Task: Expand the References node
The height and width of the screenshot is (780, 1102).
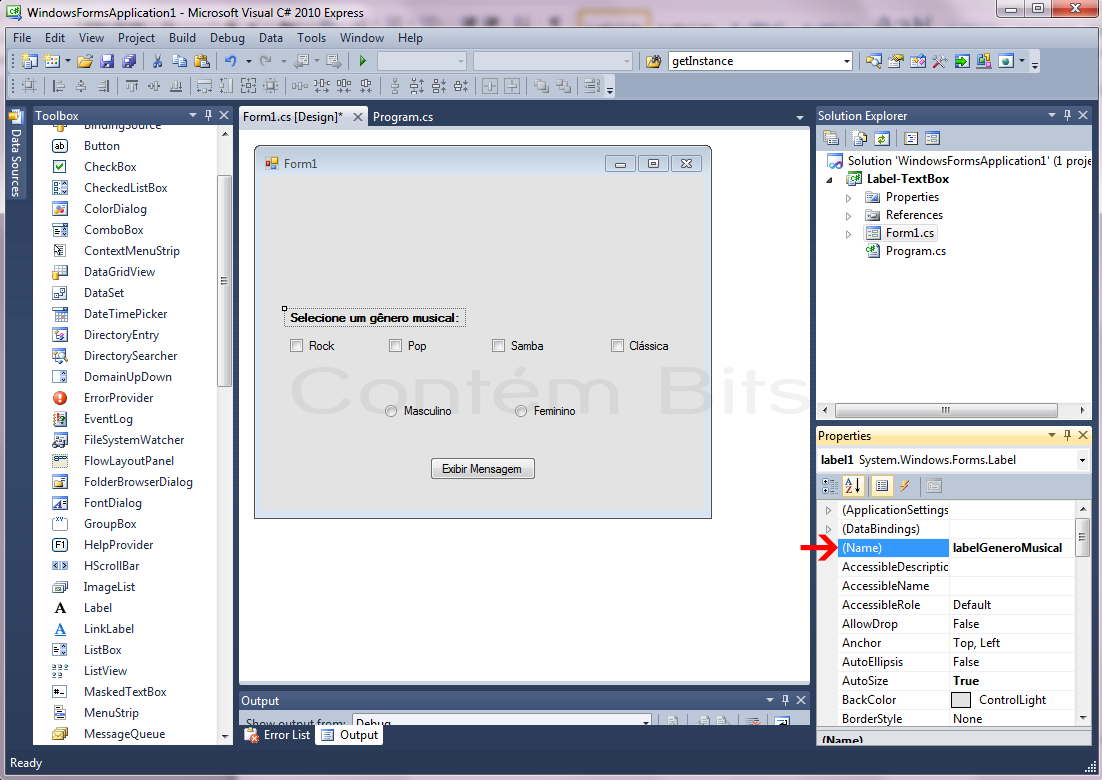Action: point(848,216)
